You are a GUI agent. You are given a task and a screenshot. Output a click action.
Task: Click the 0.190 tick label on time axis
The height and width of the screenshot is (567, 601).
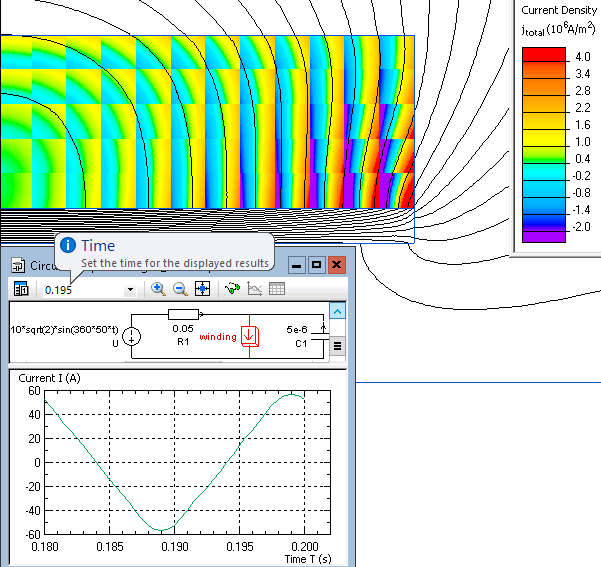point(175,546)
